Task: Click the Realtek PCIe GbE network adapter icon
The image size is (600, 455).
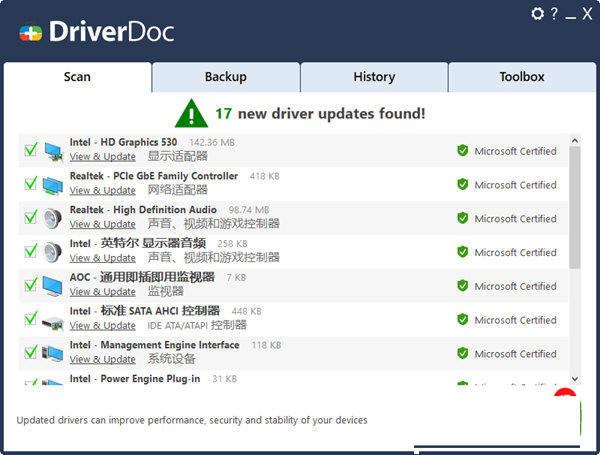Action: click(53, 186)
